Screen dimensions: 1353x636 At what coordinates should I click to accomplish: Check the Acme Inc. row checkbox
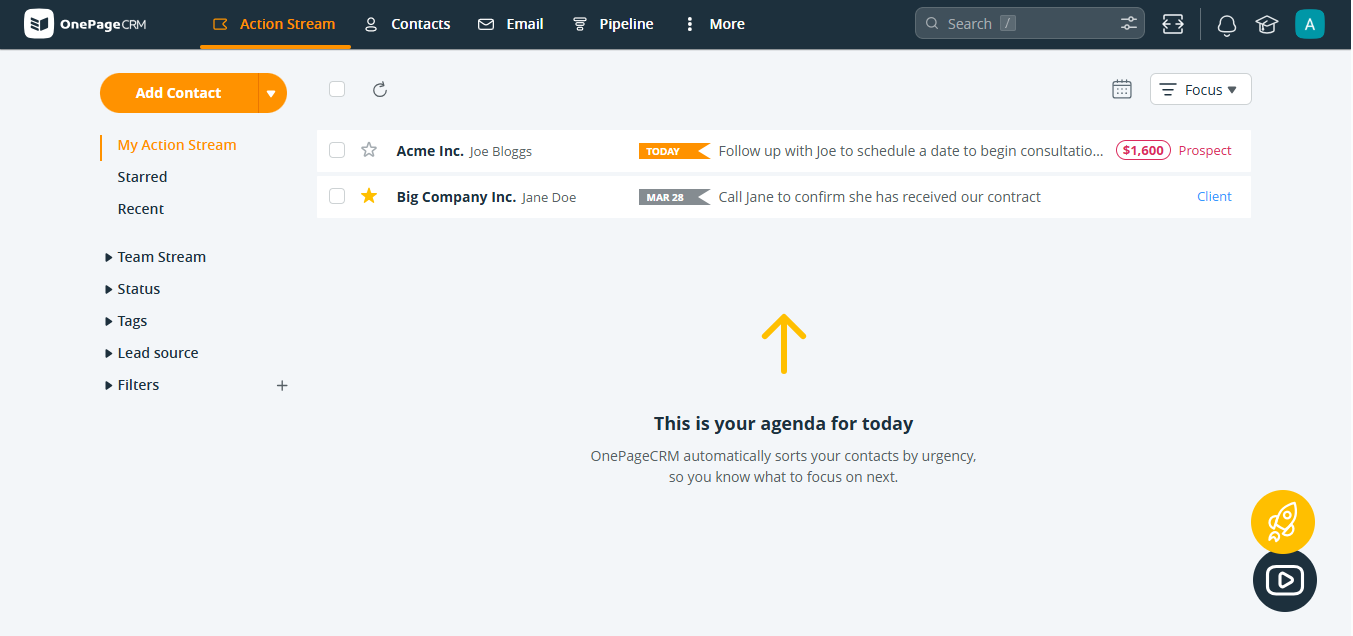[337, 150]
